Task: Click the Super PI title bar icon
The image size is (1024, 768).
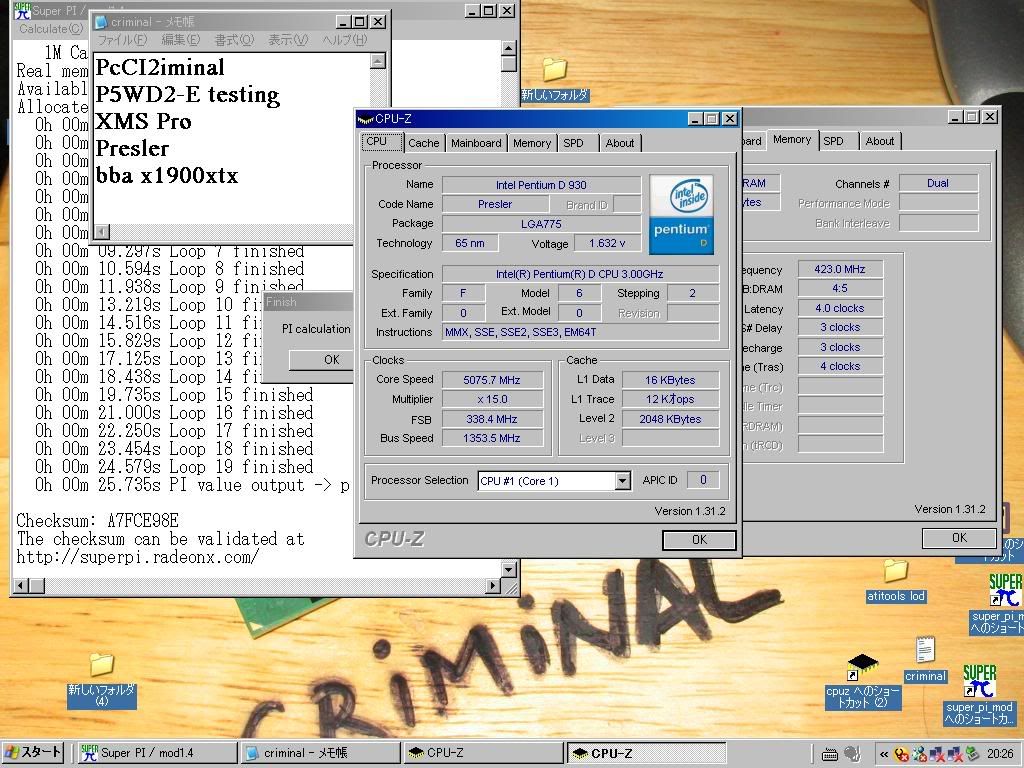Action: pyautogui.click(x=22, y=10)
